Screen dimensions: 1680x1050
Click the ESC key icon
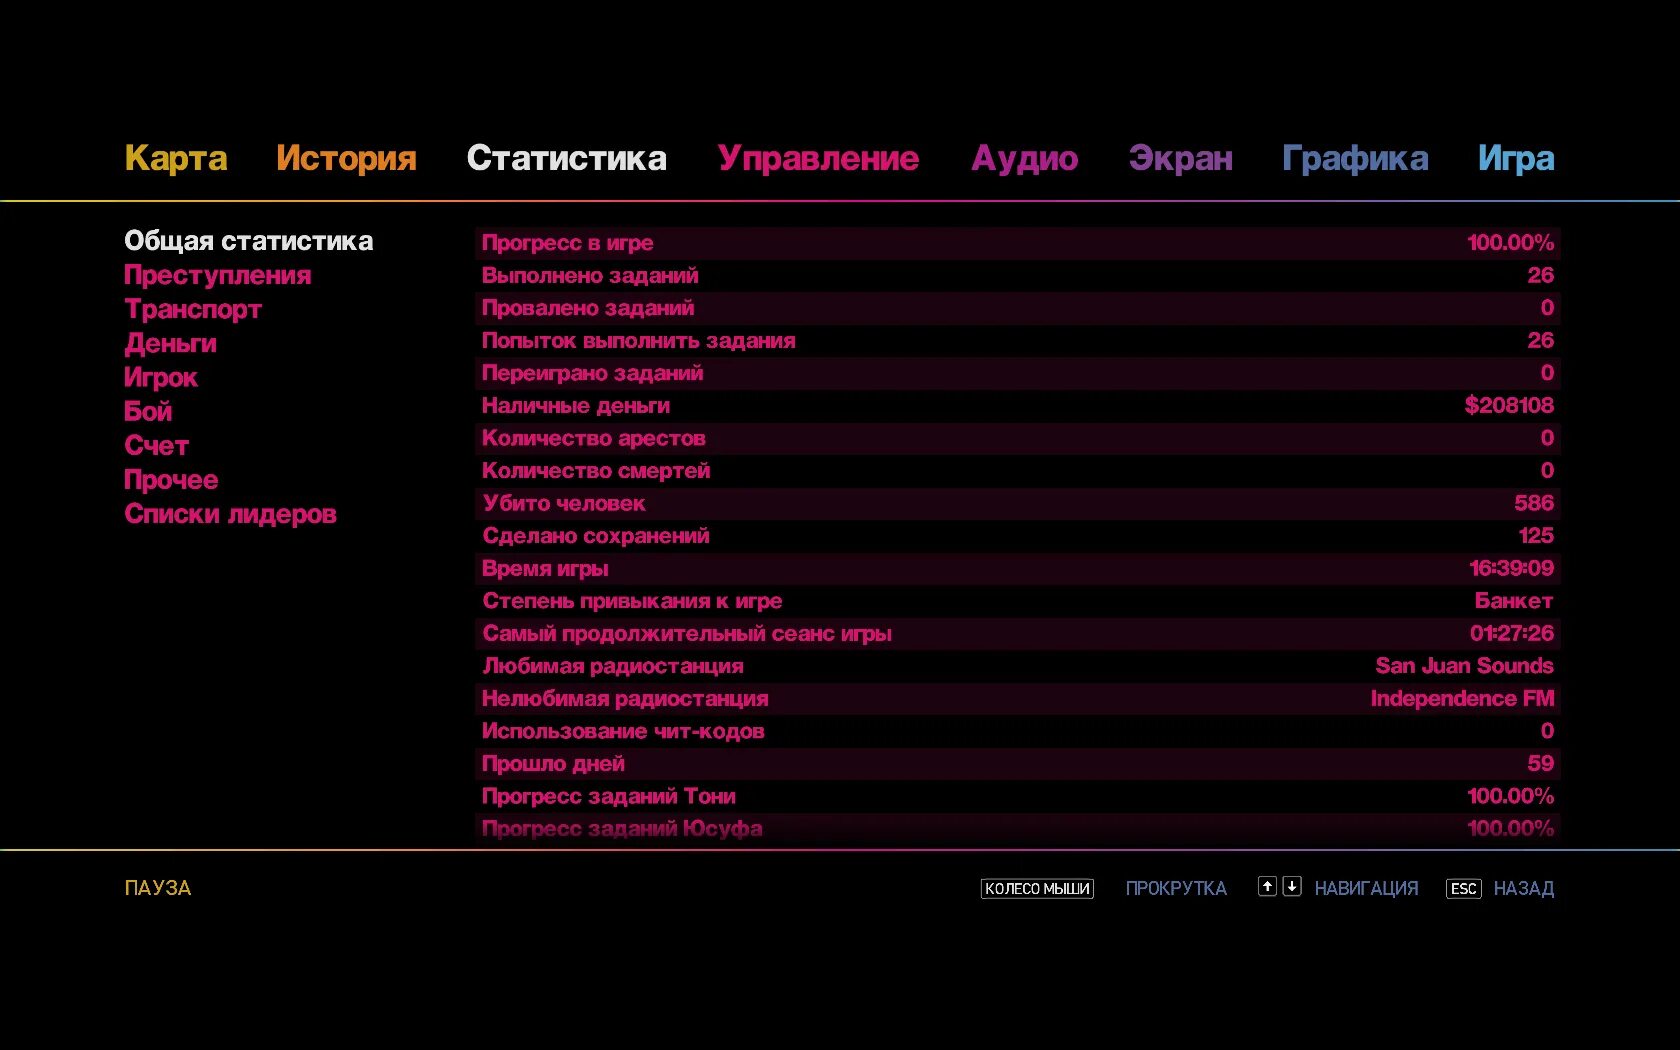pyautogui.click(x=1464, y=888)
